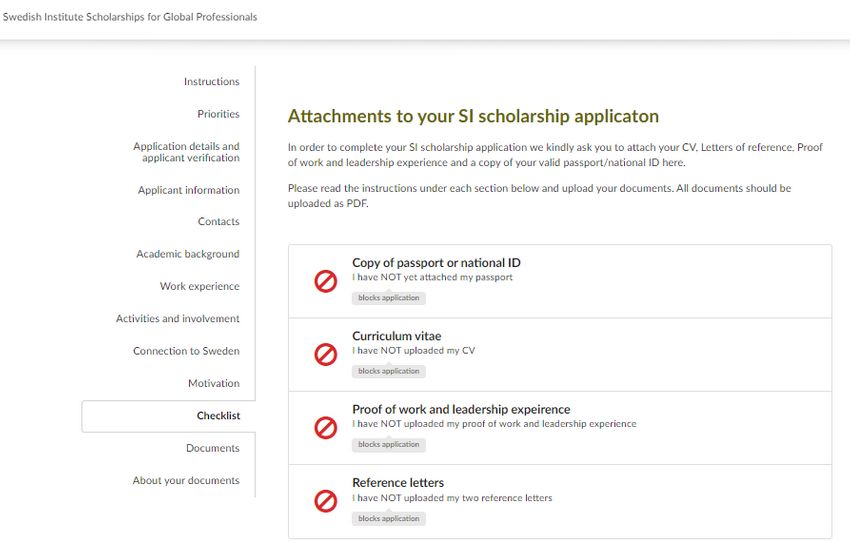Navigate to the Contacts section

pos(218,222)
